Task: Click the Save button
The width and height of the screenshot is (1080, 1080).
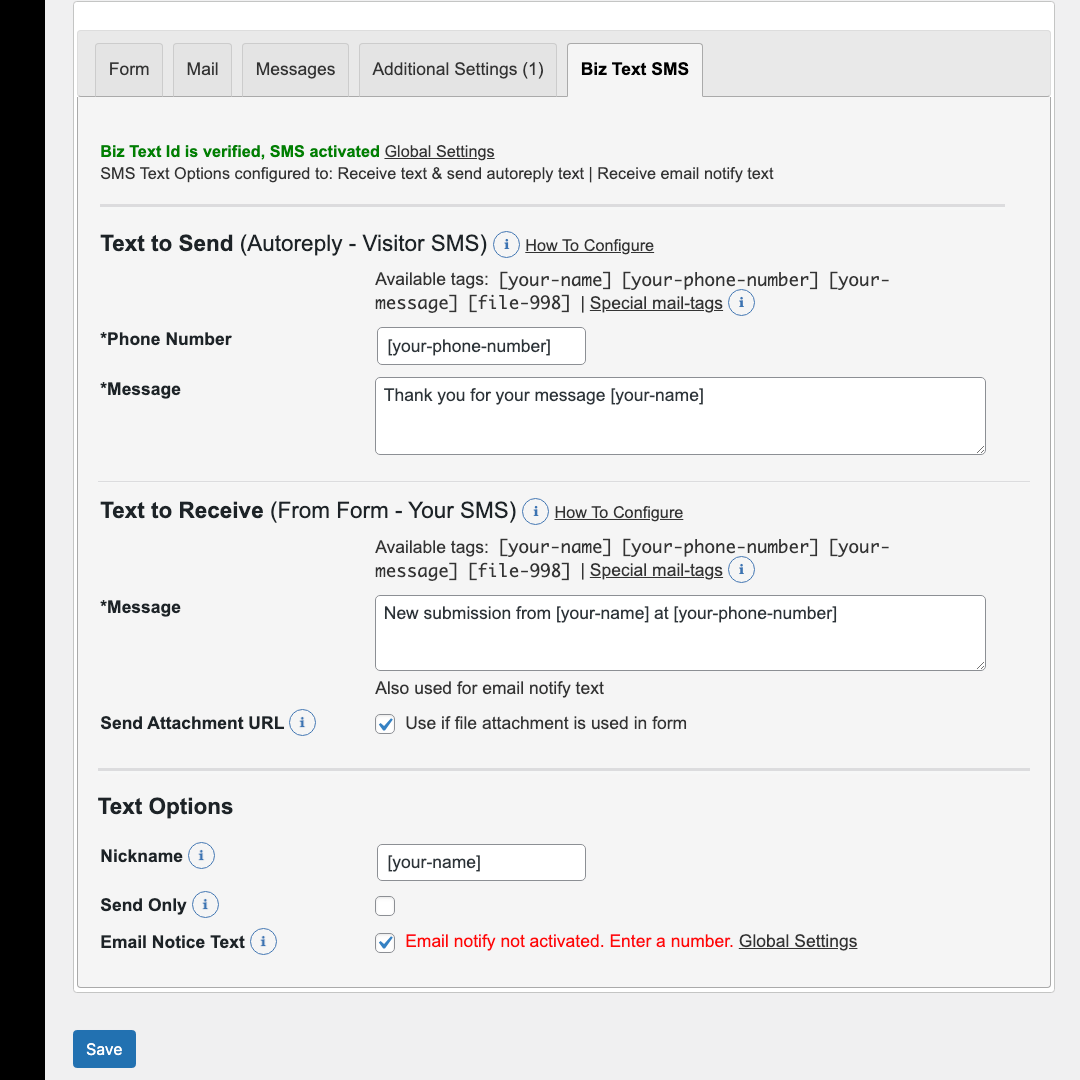Action: [x=104, y=1049]
